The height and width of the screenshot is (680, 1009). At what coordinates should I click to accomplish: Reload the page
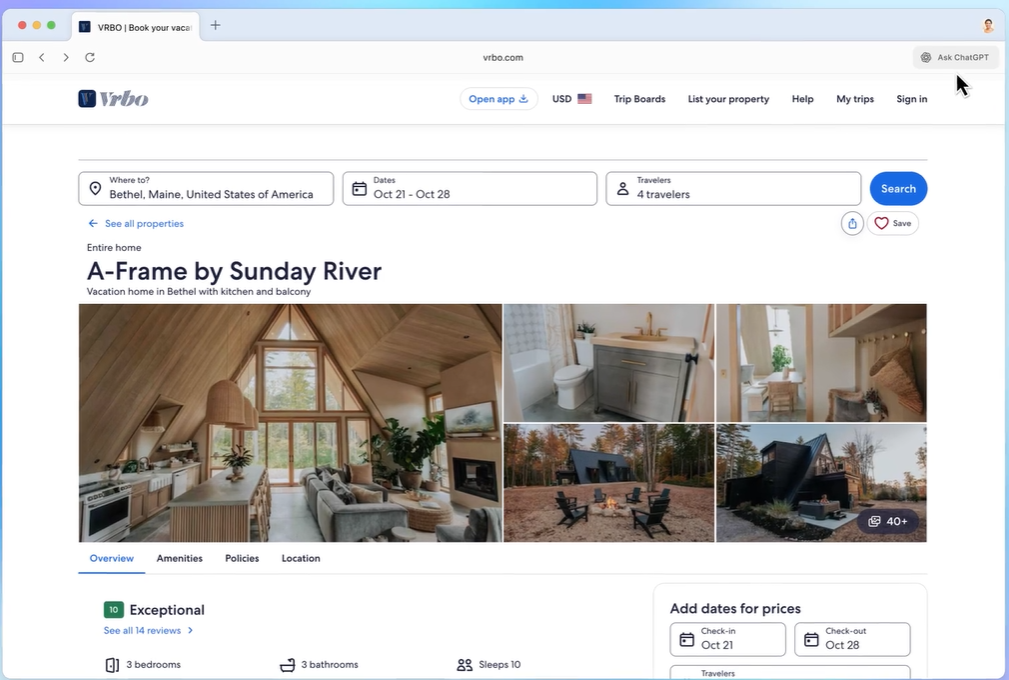[90, 57]
